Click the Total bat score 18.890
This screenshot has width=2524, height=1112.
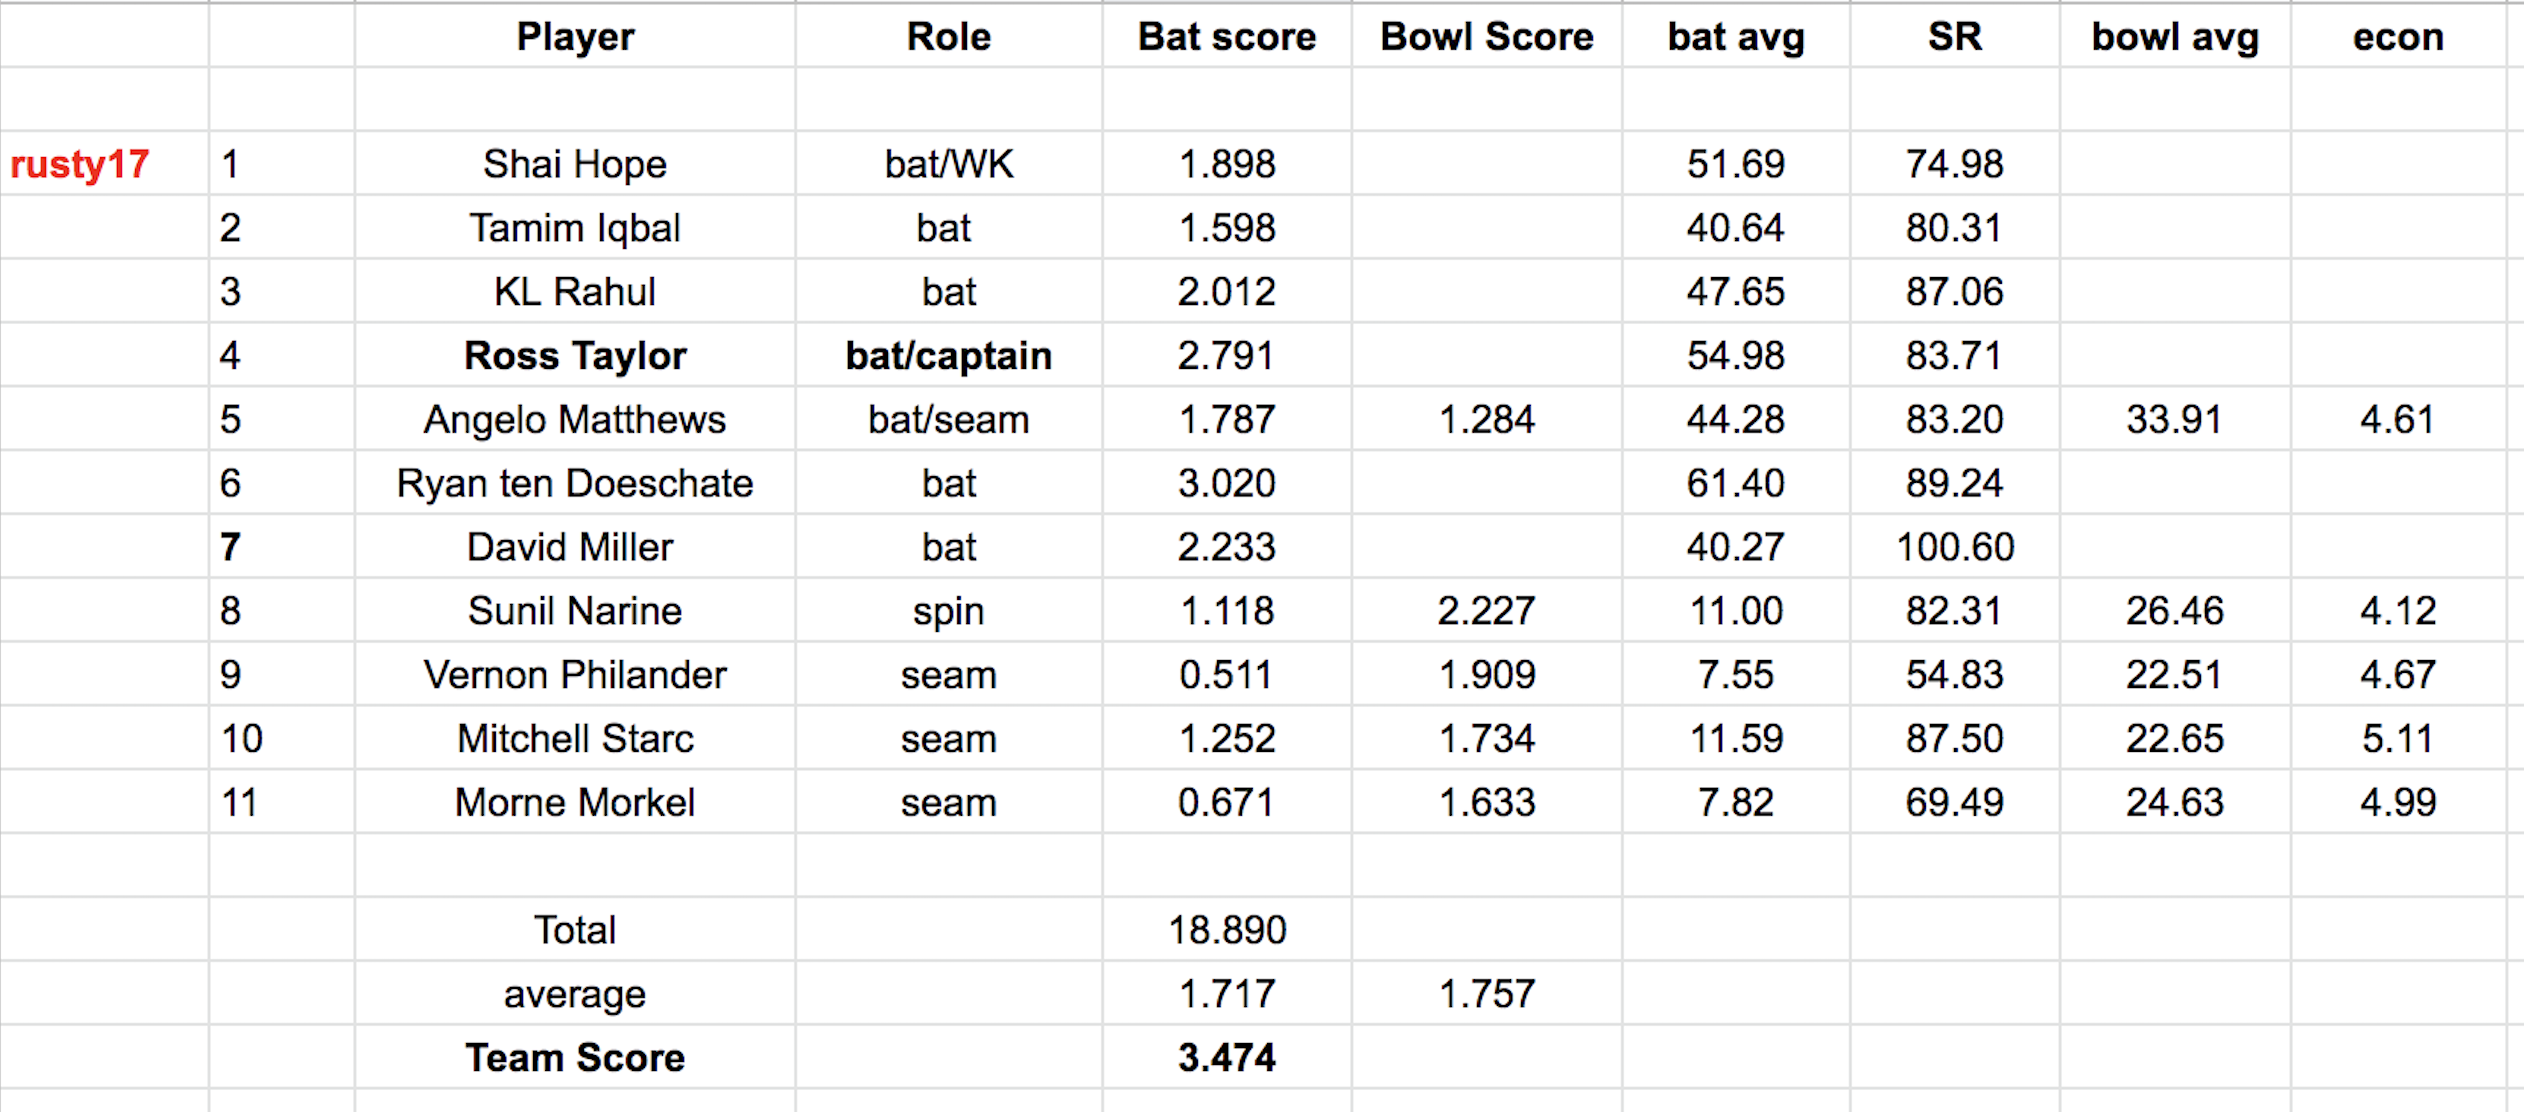point(1226,931)
